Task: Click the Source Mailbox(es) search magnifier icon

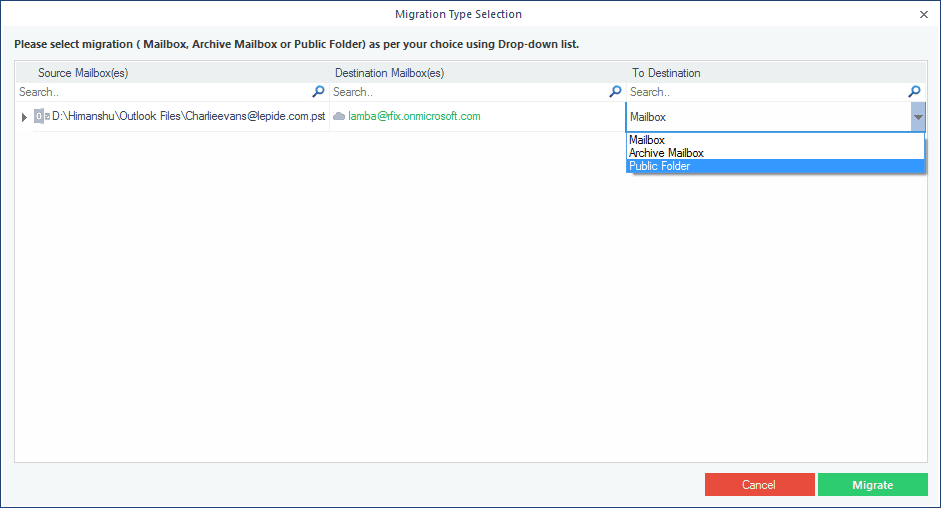Action: point(318,91)
